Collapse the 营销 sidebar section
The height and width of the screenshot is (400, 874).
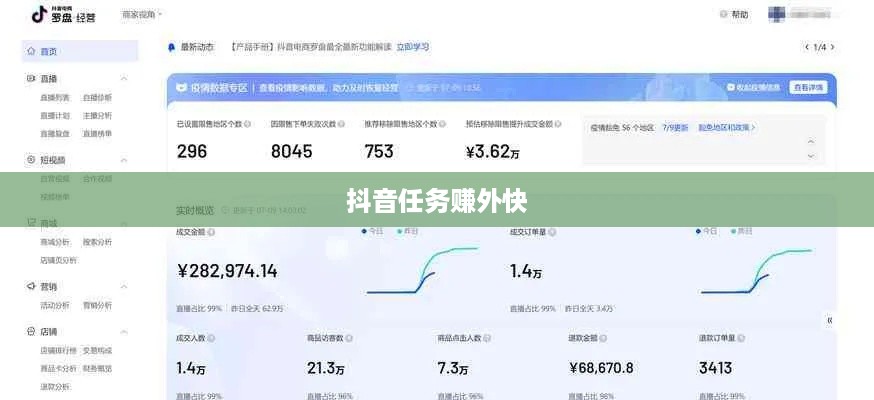click(x=124, y=286)
